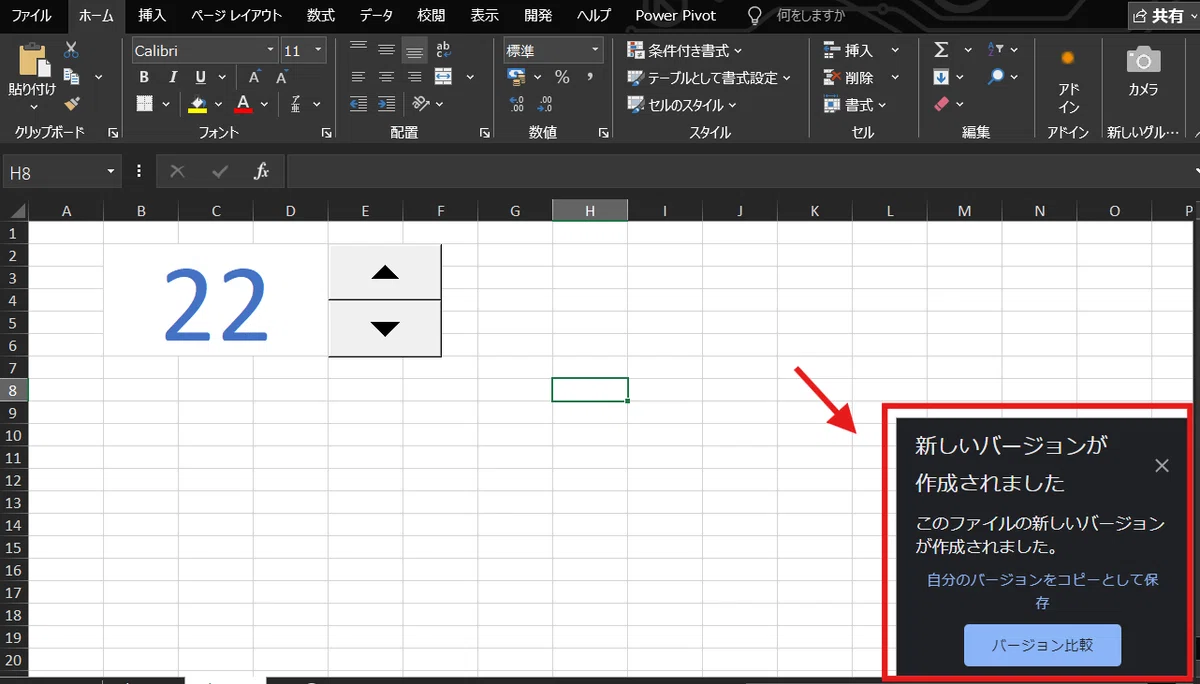1200x684 pixels.
Task: Click the Find and Select magnifier icon
Action: coord(996,76)
